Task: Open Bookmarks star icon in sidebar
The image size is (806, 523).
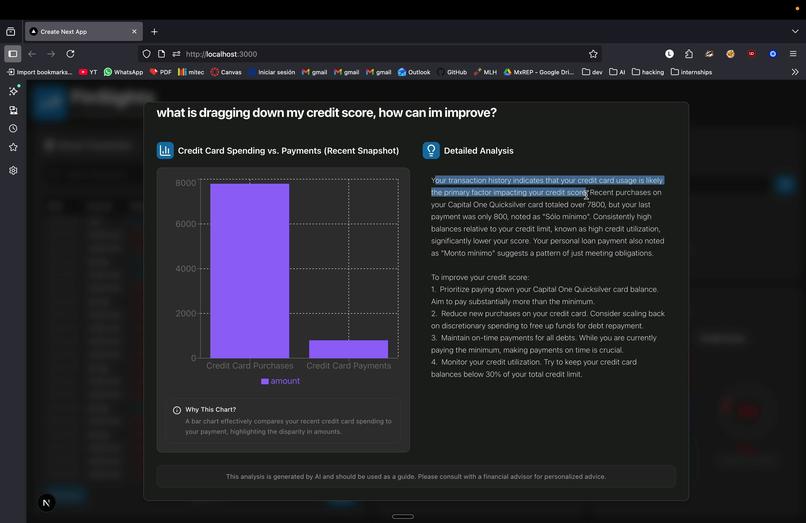Action: (13, 147)
